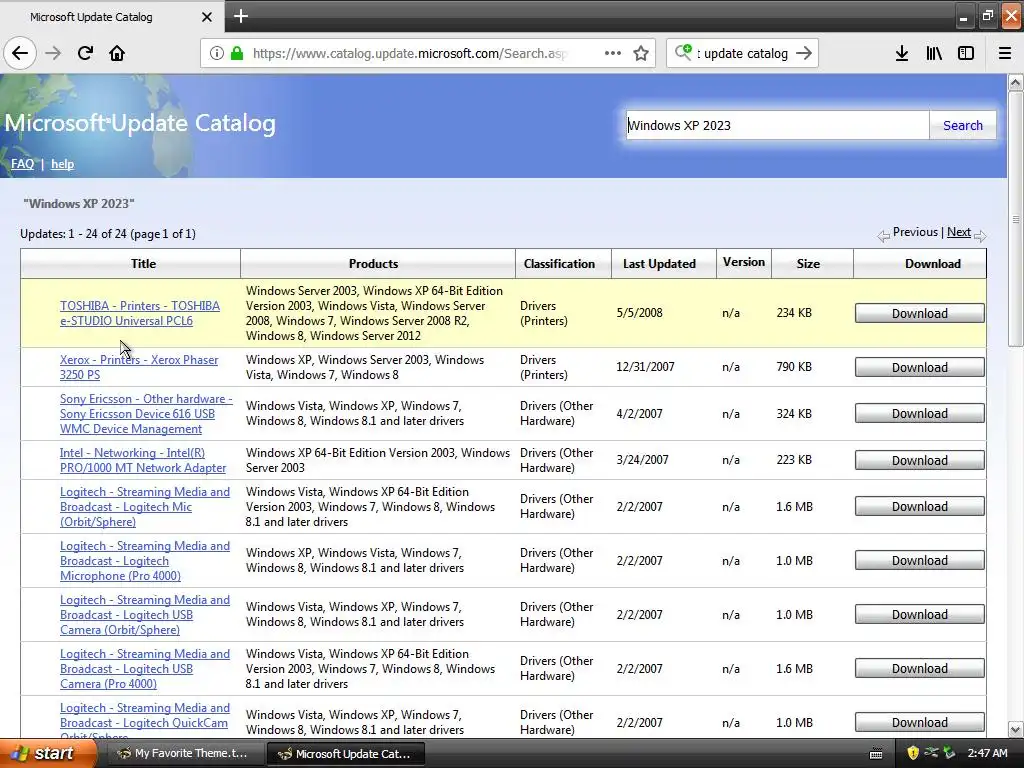The width and height of the screenshot is (1024, 768).
Task: Sort results by Title column
Action: [x=143, y=264]
